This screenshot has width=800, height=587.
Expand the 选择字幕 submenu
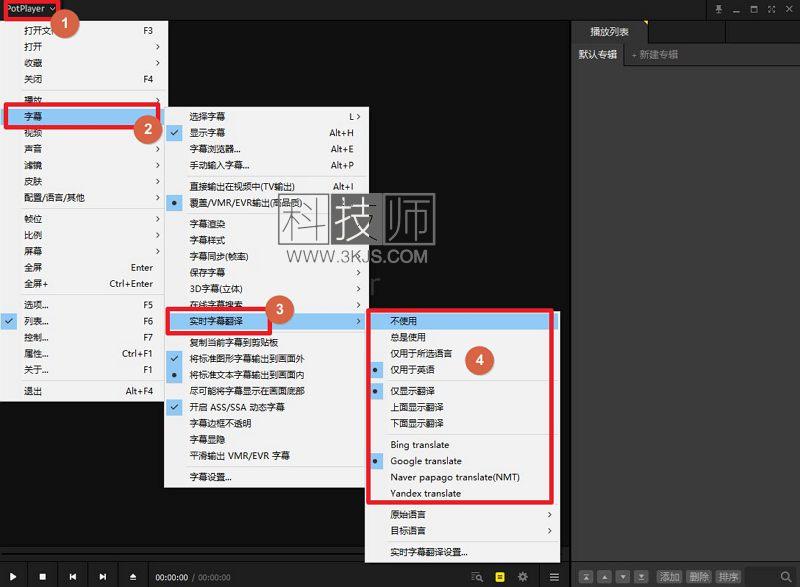[266, 116]
